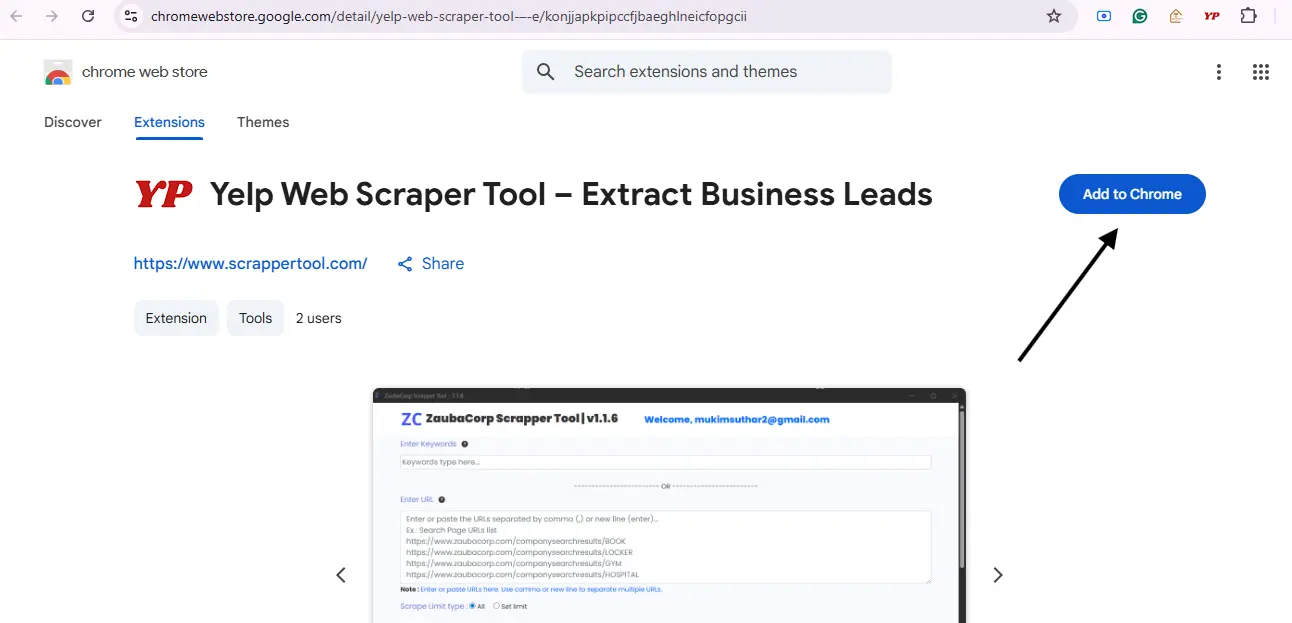The height and width of the screenshot is (623, 1292).
Task: Toggle the bookmark star for this page
Action: click(x=1054, y=16)
